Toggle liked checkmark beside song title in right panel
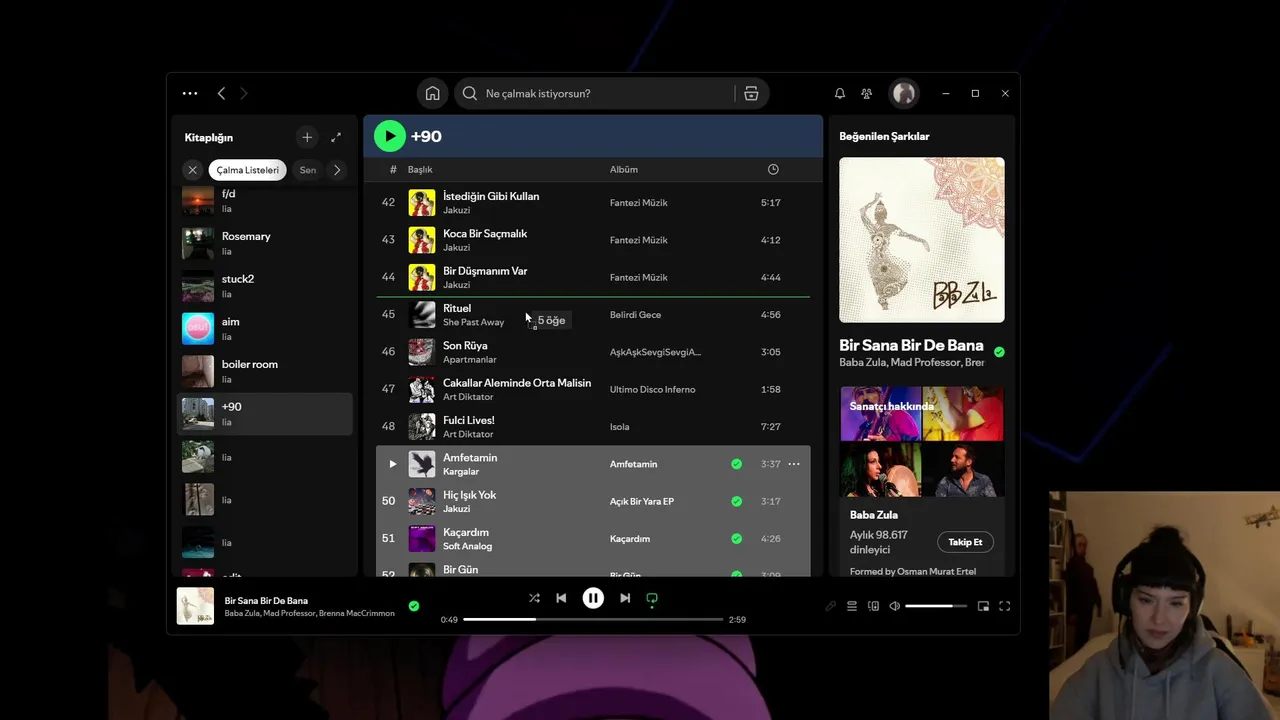The width and height of the screenshot is (1280, 720). 999,352
